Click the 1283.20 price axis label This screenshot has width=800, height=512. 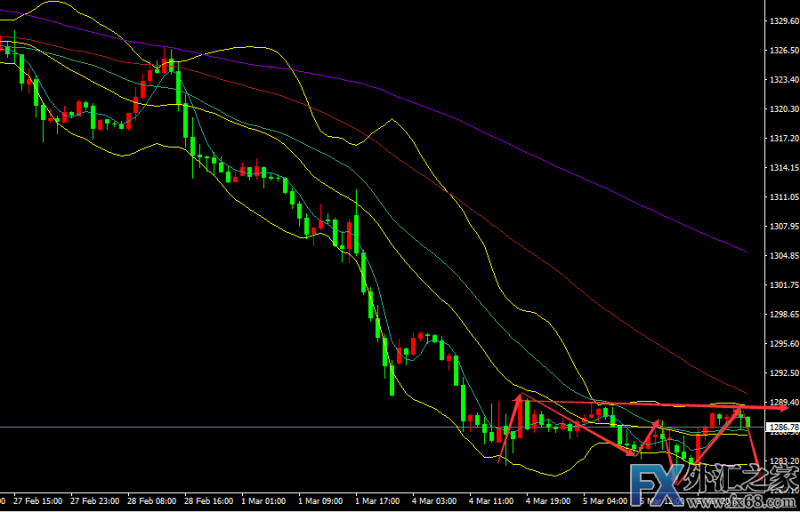click(x=785, y=461)
